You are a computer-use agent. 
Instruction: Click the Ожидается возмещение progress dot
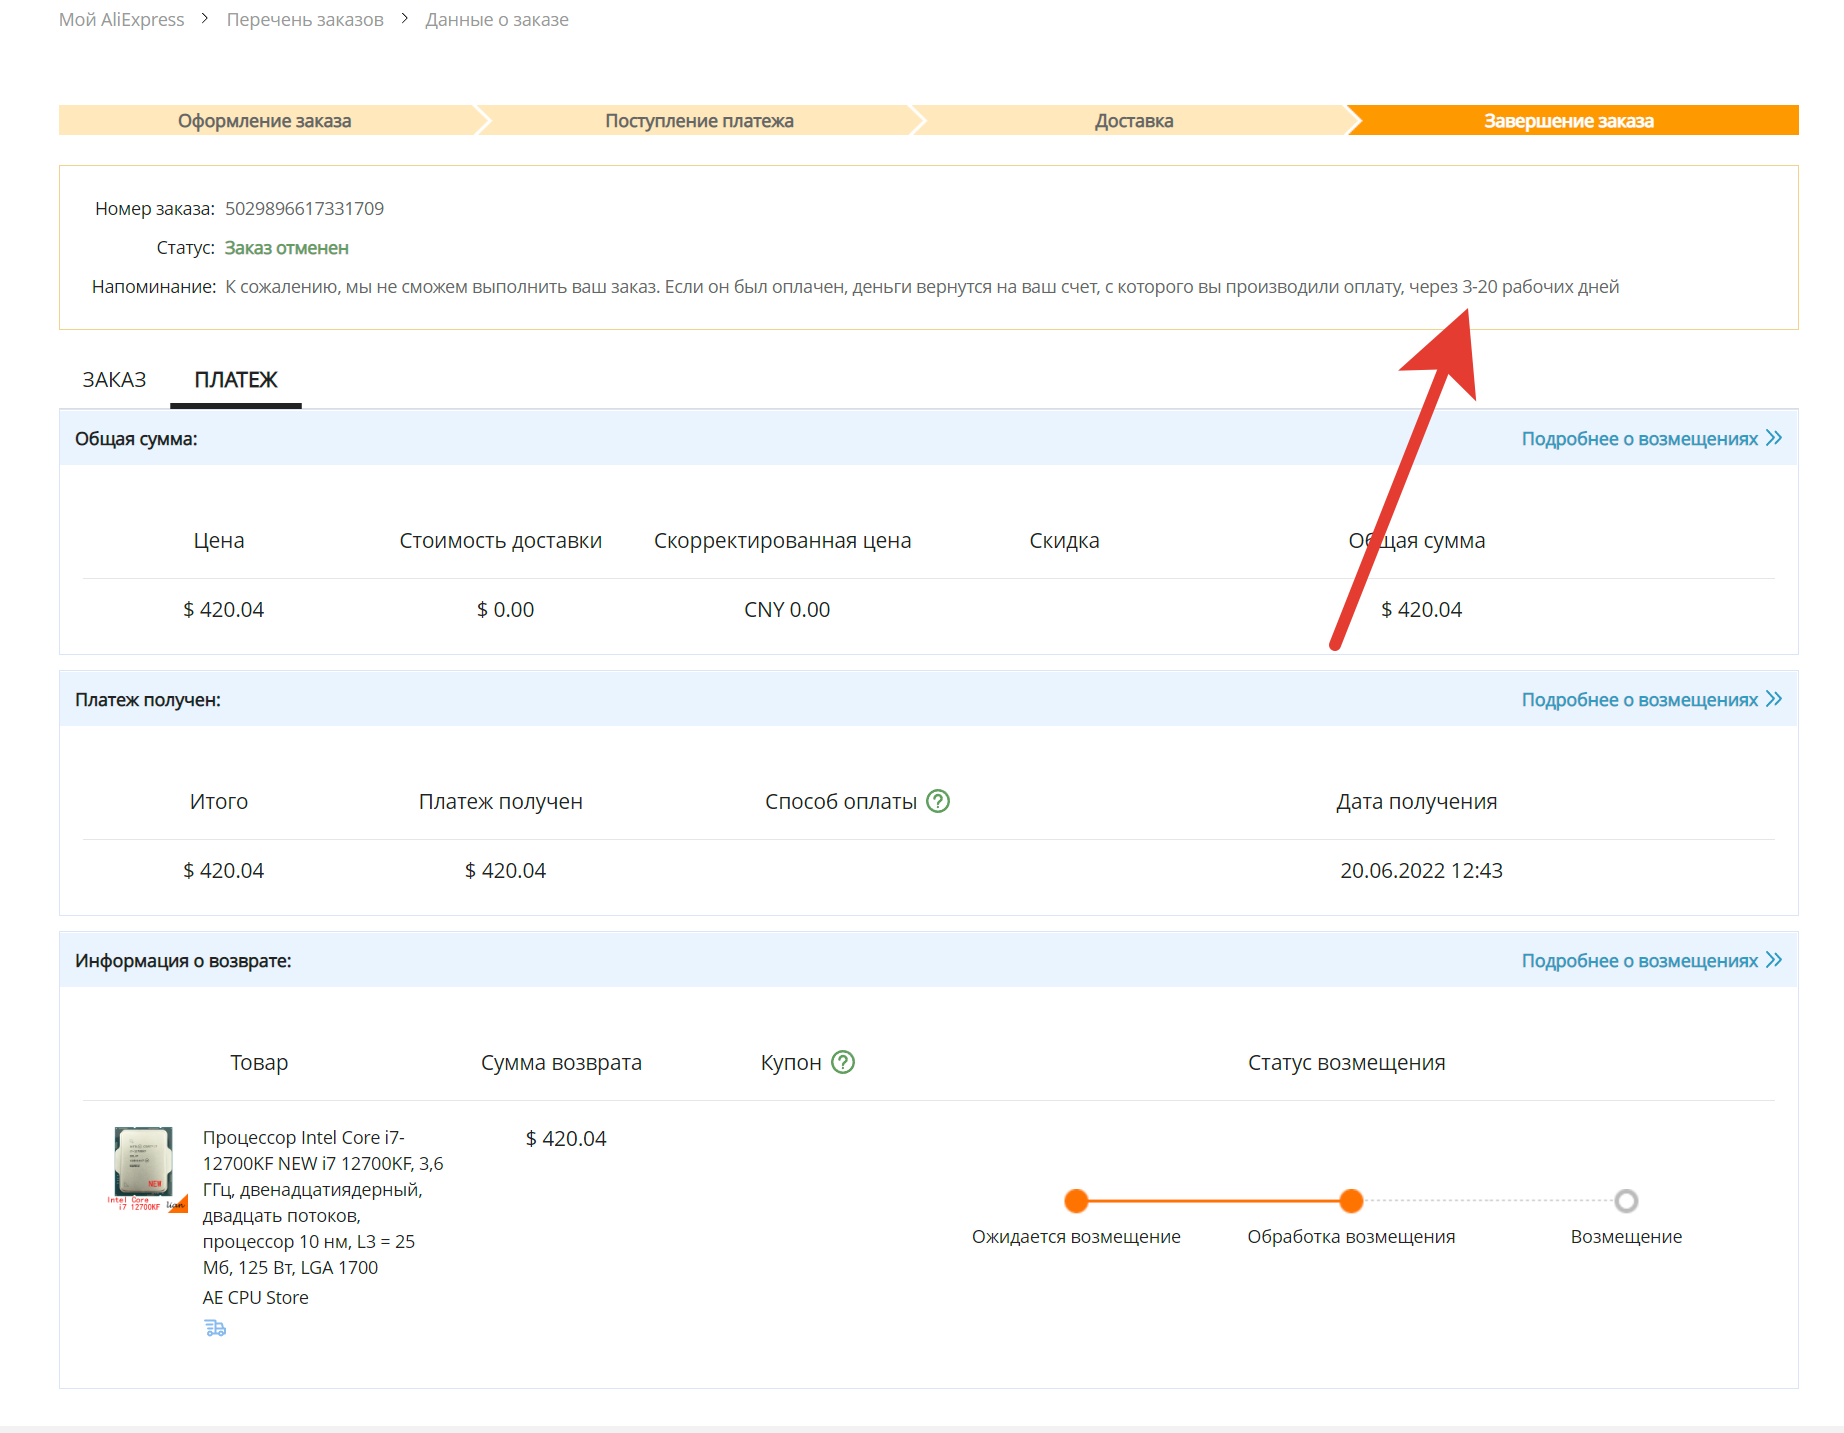[x=1076, y=1201]
